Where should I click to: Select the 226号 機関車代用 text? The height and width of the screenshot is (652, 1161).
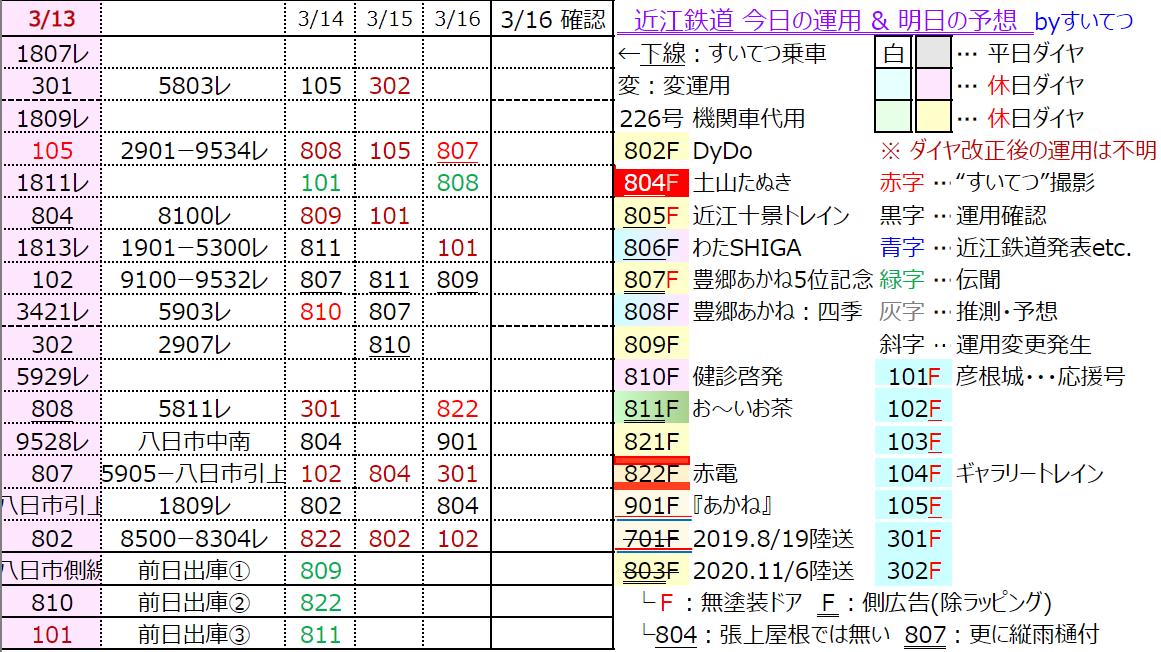tap(712, 118)
